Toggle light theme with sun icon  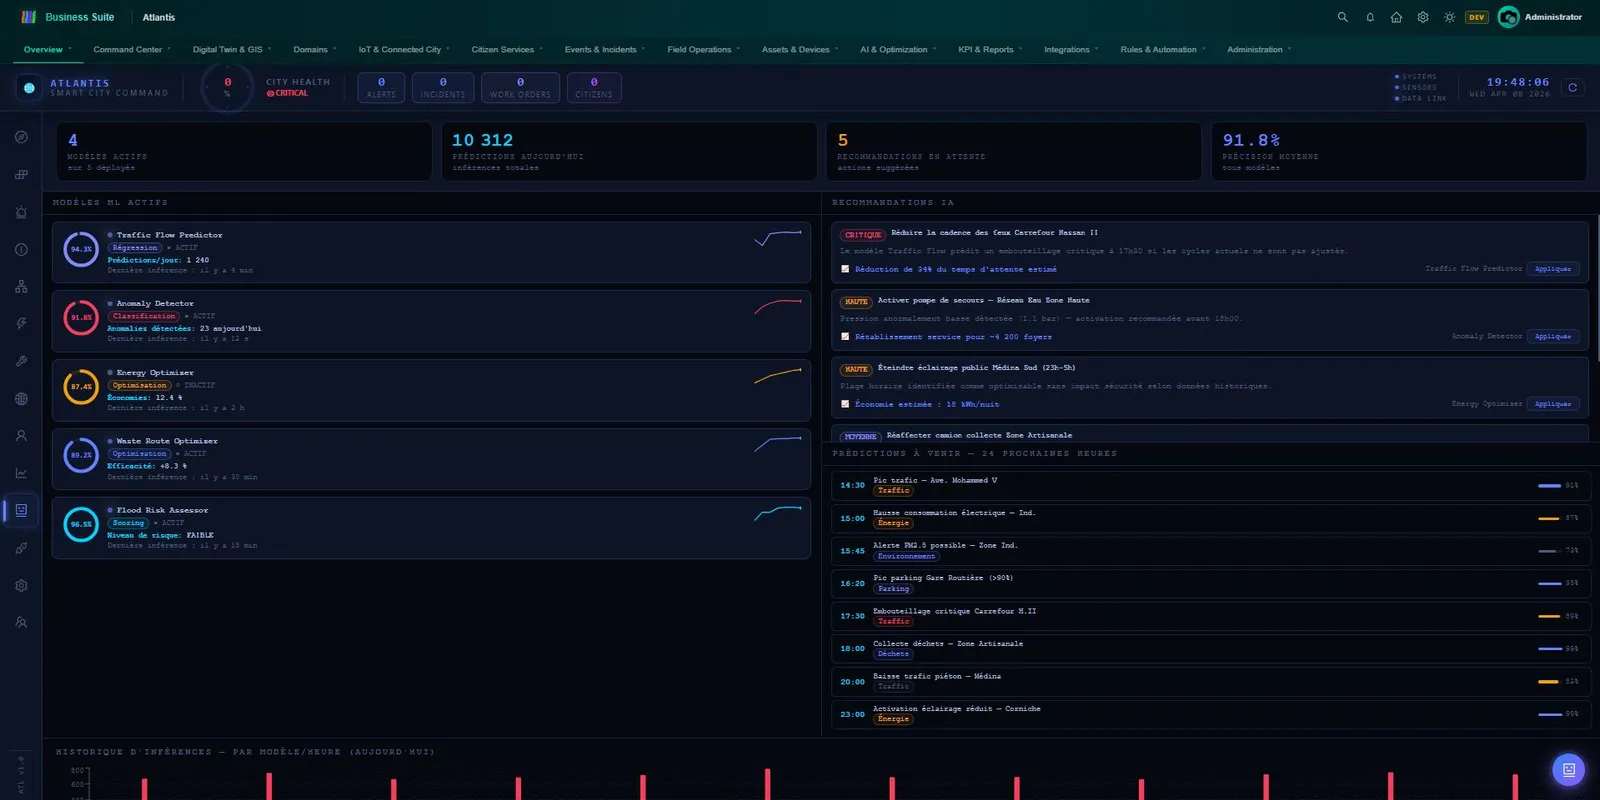click(x=1449, y=17)
